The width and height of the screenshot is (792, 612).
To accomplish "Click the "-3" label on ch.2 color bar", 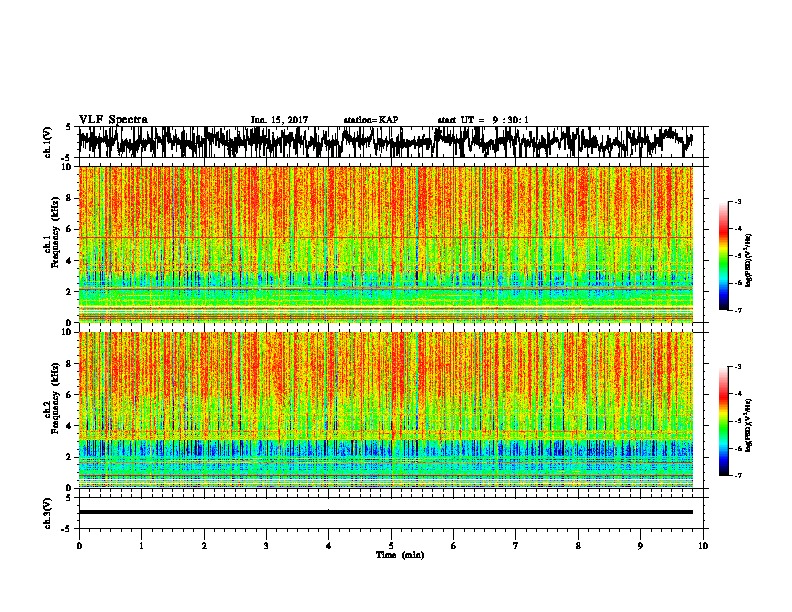I will (x=737, y=367).
